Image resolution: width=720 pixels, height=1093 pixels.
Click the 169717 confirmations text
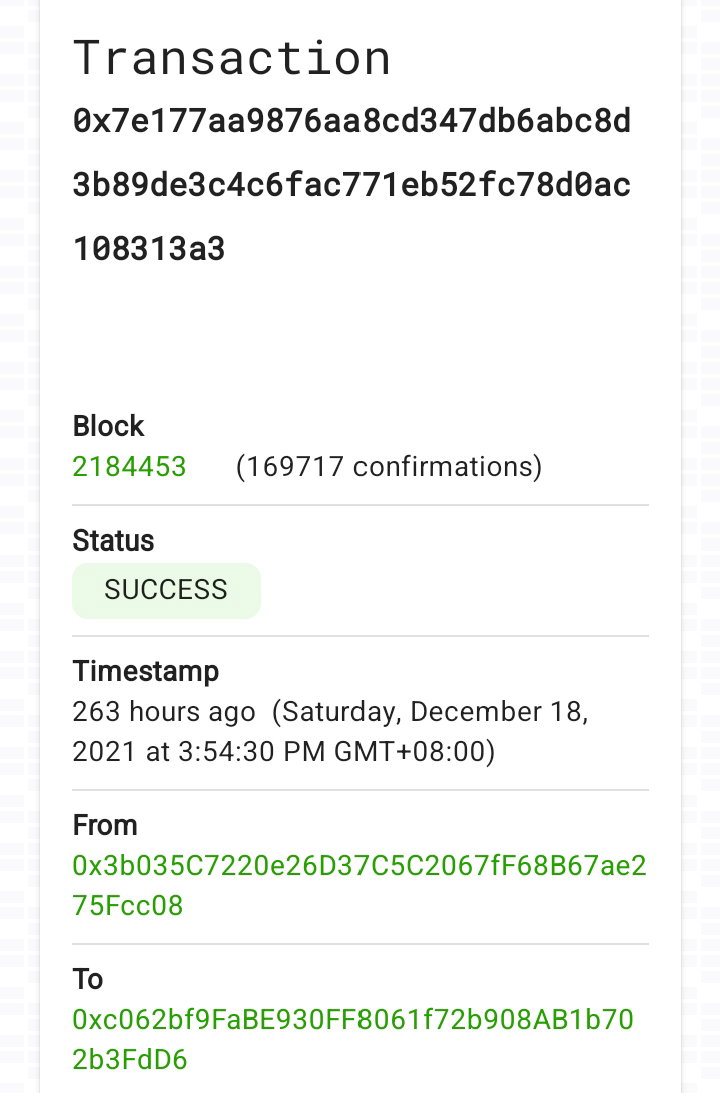tap(389, 466)
